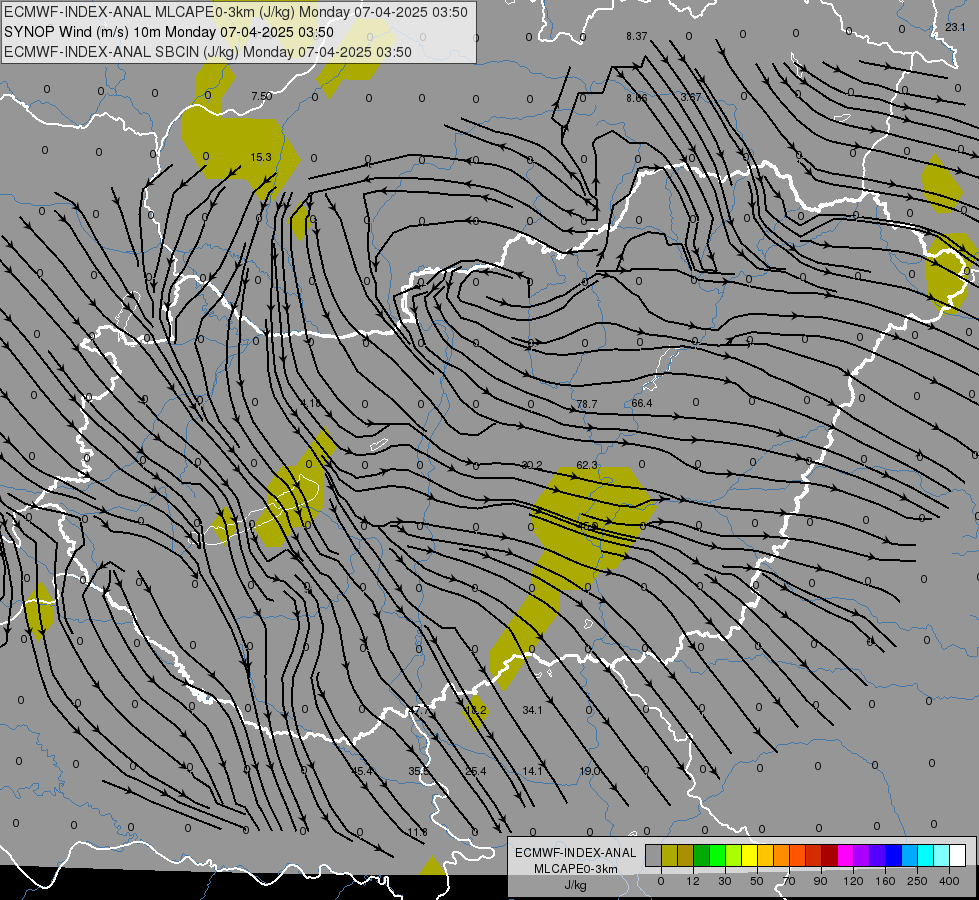The height and width of the screenshot is (900, 979).
Task: Click the brownish-olive legend swatch left of 12
Action: click(686, 855)
